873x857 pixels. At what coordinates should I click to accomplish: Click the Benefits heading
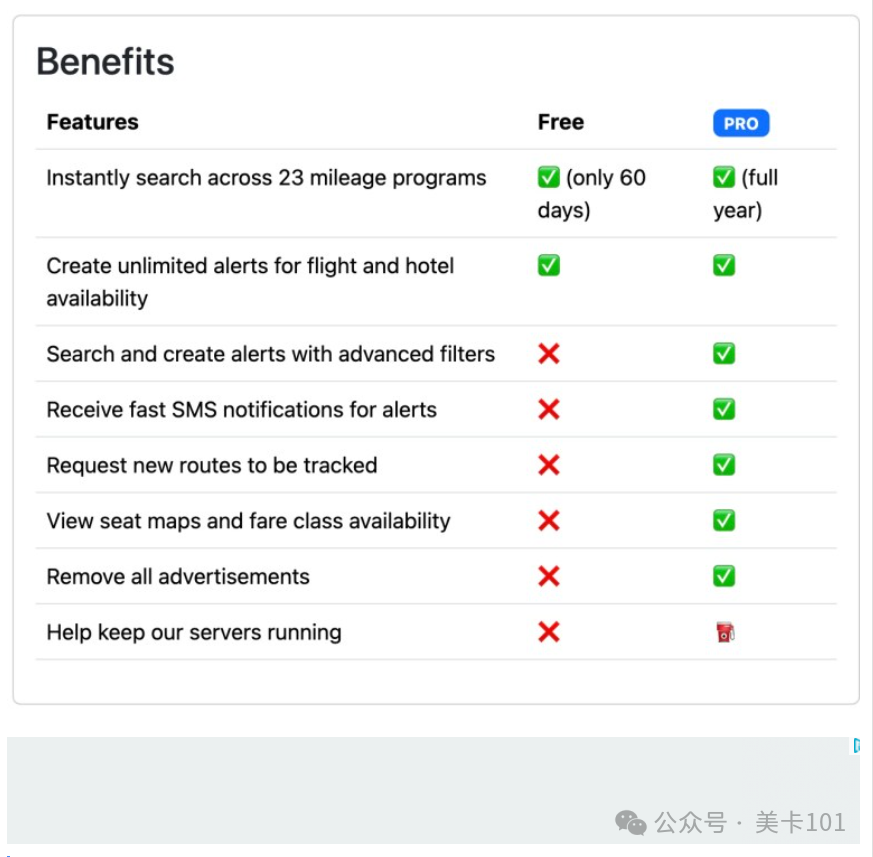[105, 61]
